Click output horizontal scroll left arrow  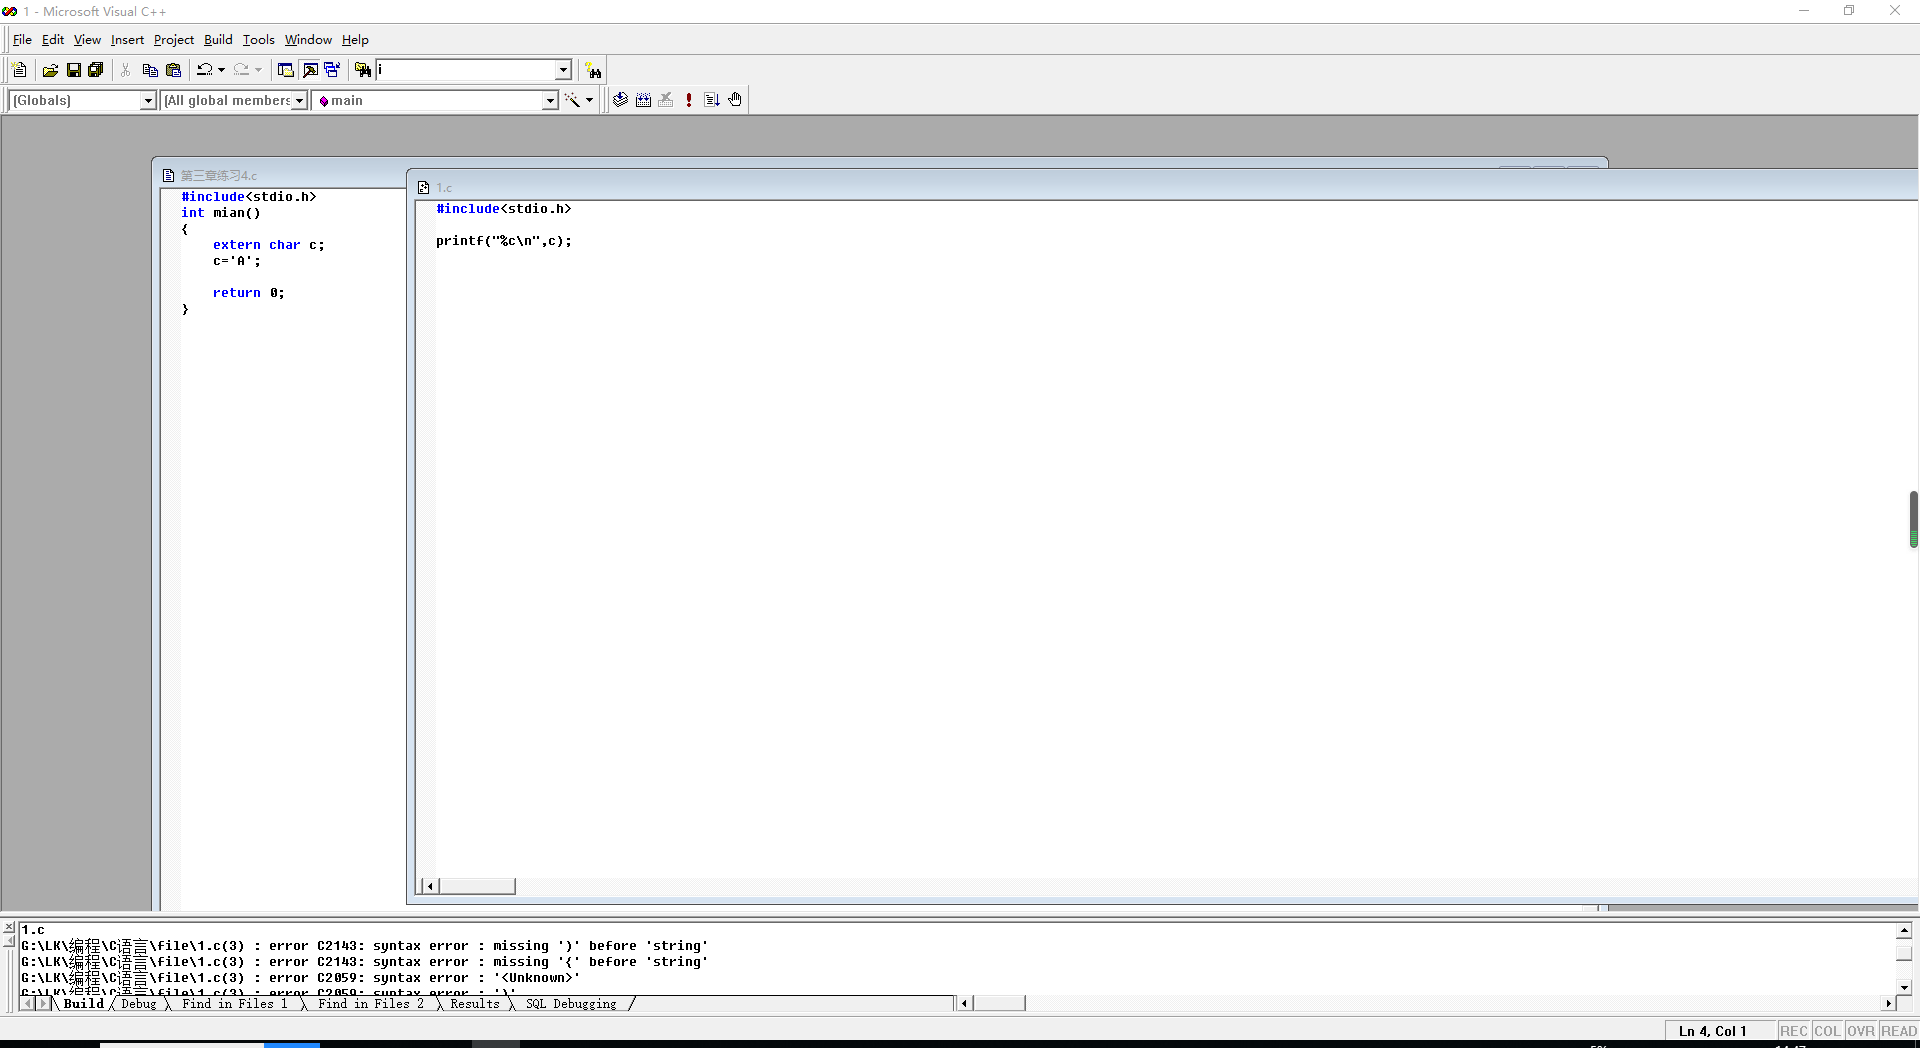964,1003
